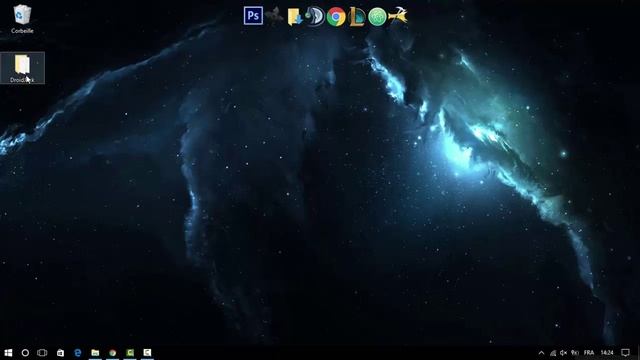This screenshot has width=640, height=360.
Task: Open the clock showing 14:24
Action: tap(607, 353)
